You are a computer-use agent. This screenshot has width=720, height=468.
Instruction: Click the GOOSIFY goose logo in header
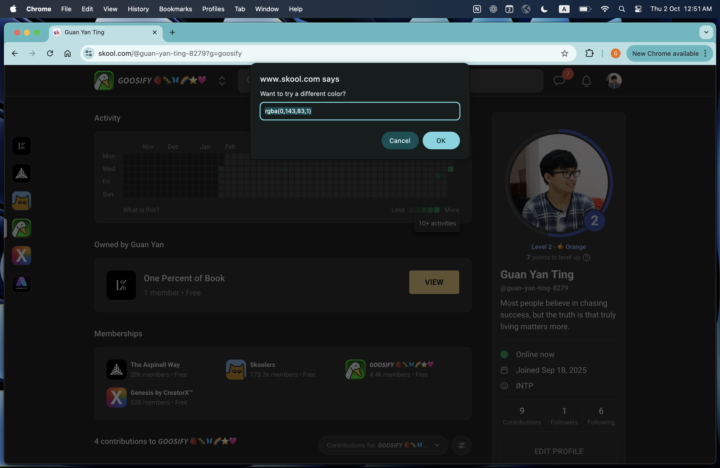pos(104,81)
